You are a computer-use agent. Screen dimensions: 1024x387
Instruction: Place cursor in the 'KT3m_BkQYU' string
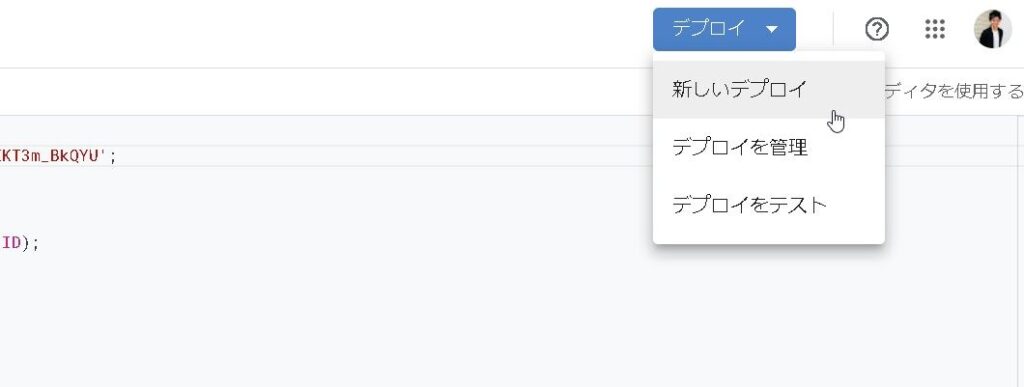(52, 156)
